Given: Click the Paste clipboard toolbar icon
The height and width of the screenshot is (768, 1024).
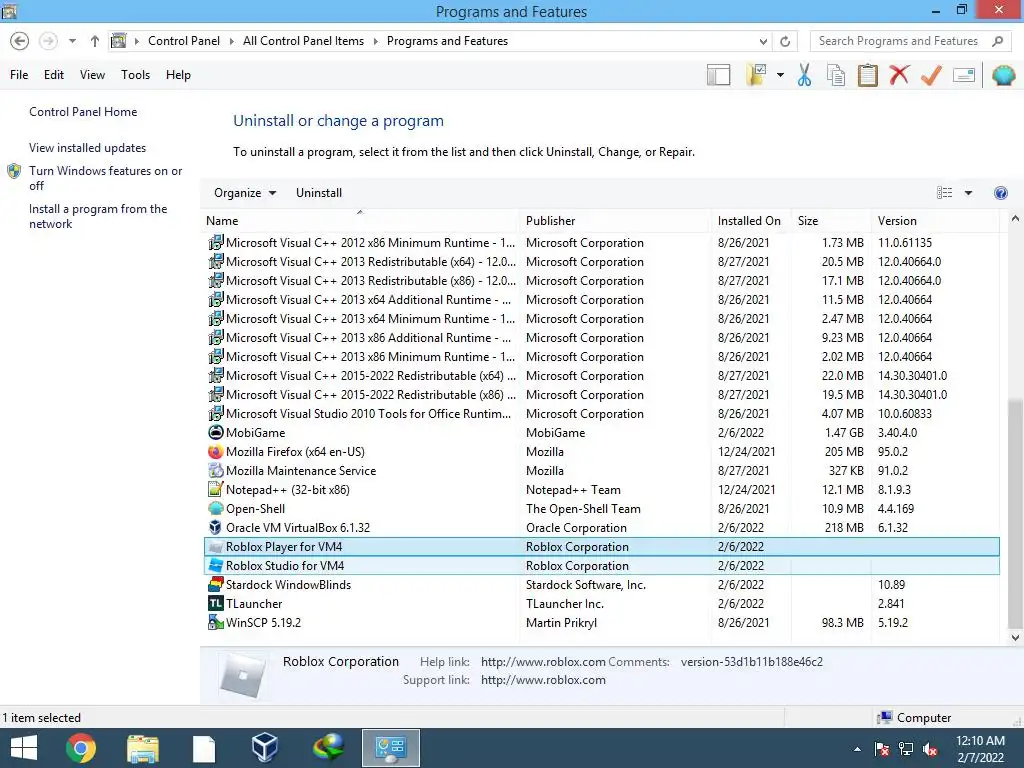Looking at the screenshot, I should point(867,75).
